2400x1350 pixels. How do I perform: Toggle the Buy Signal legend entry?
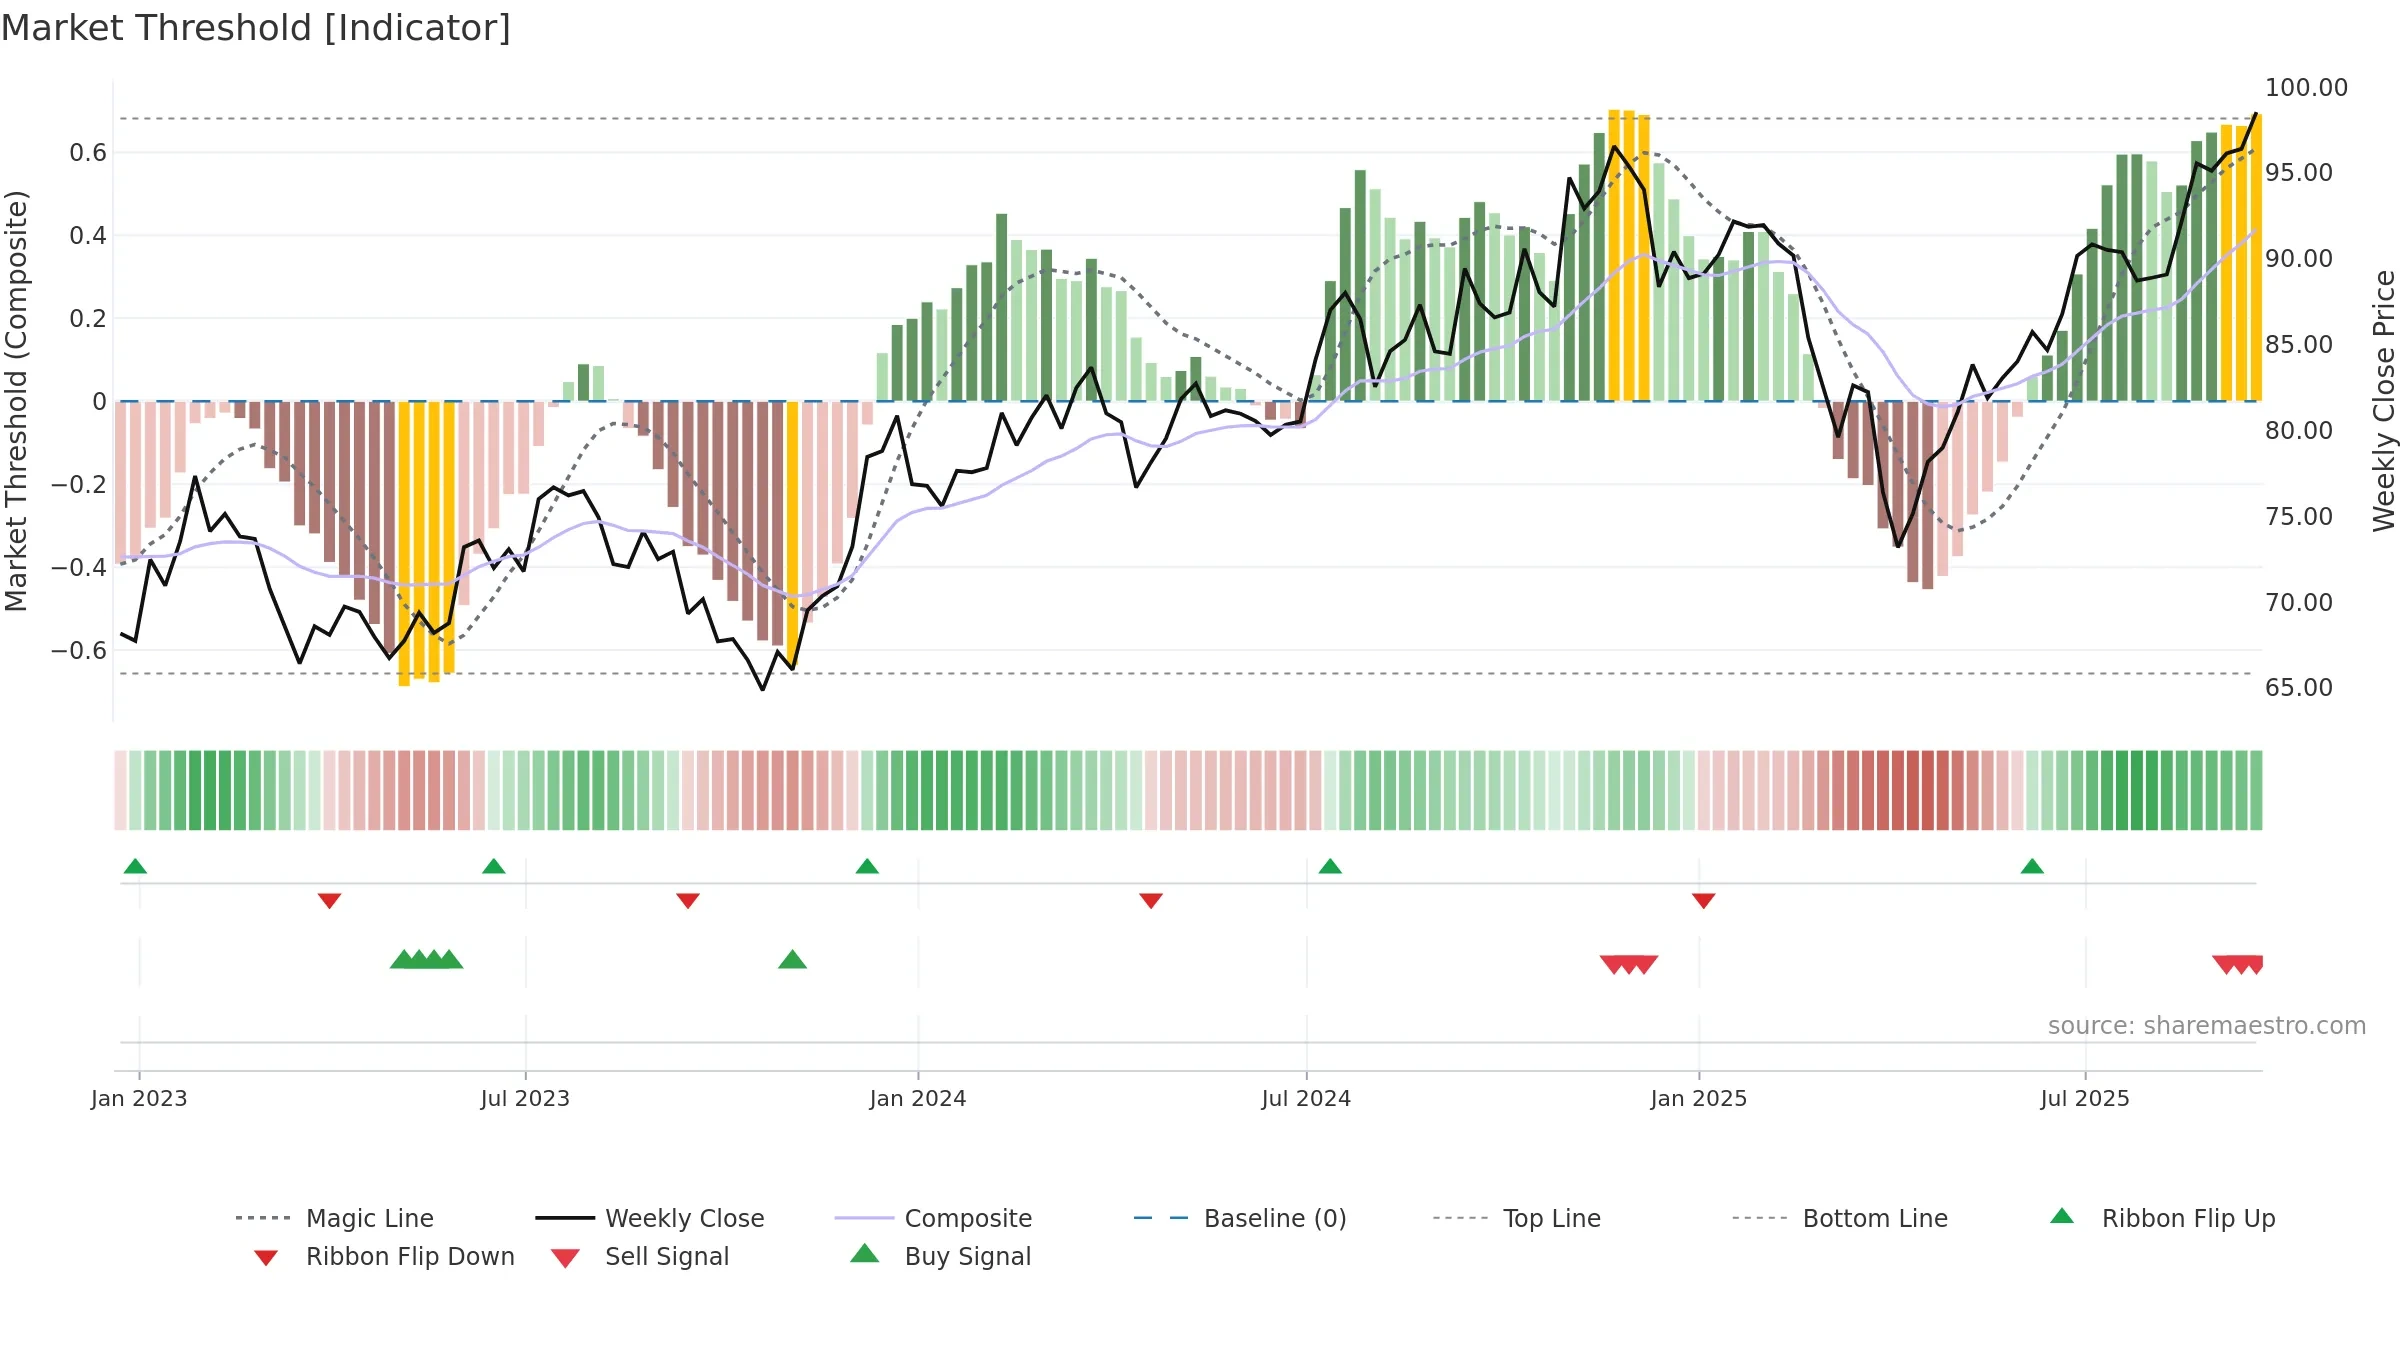coord(940,1256)
